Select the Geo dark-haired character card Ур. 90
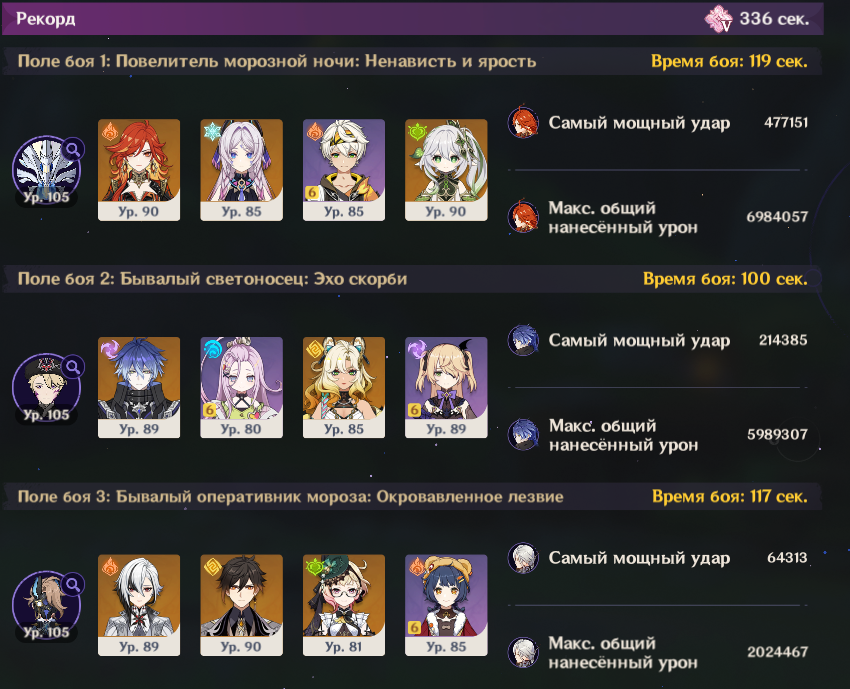 [241, 605]
